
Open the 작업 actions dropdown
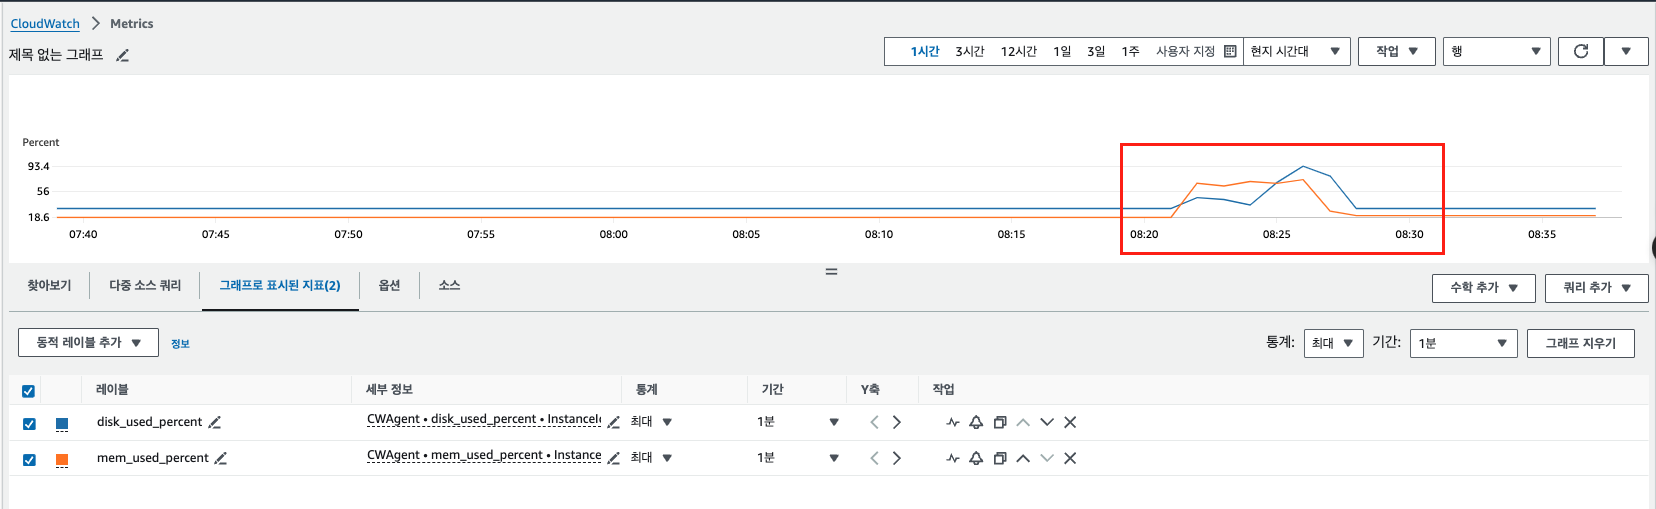click(1396, 51)
